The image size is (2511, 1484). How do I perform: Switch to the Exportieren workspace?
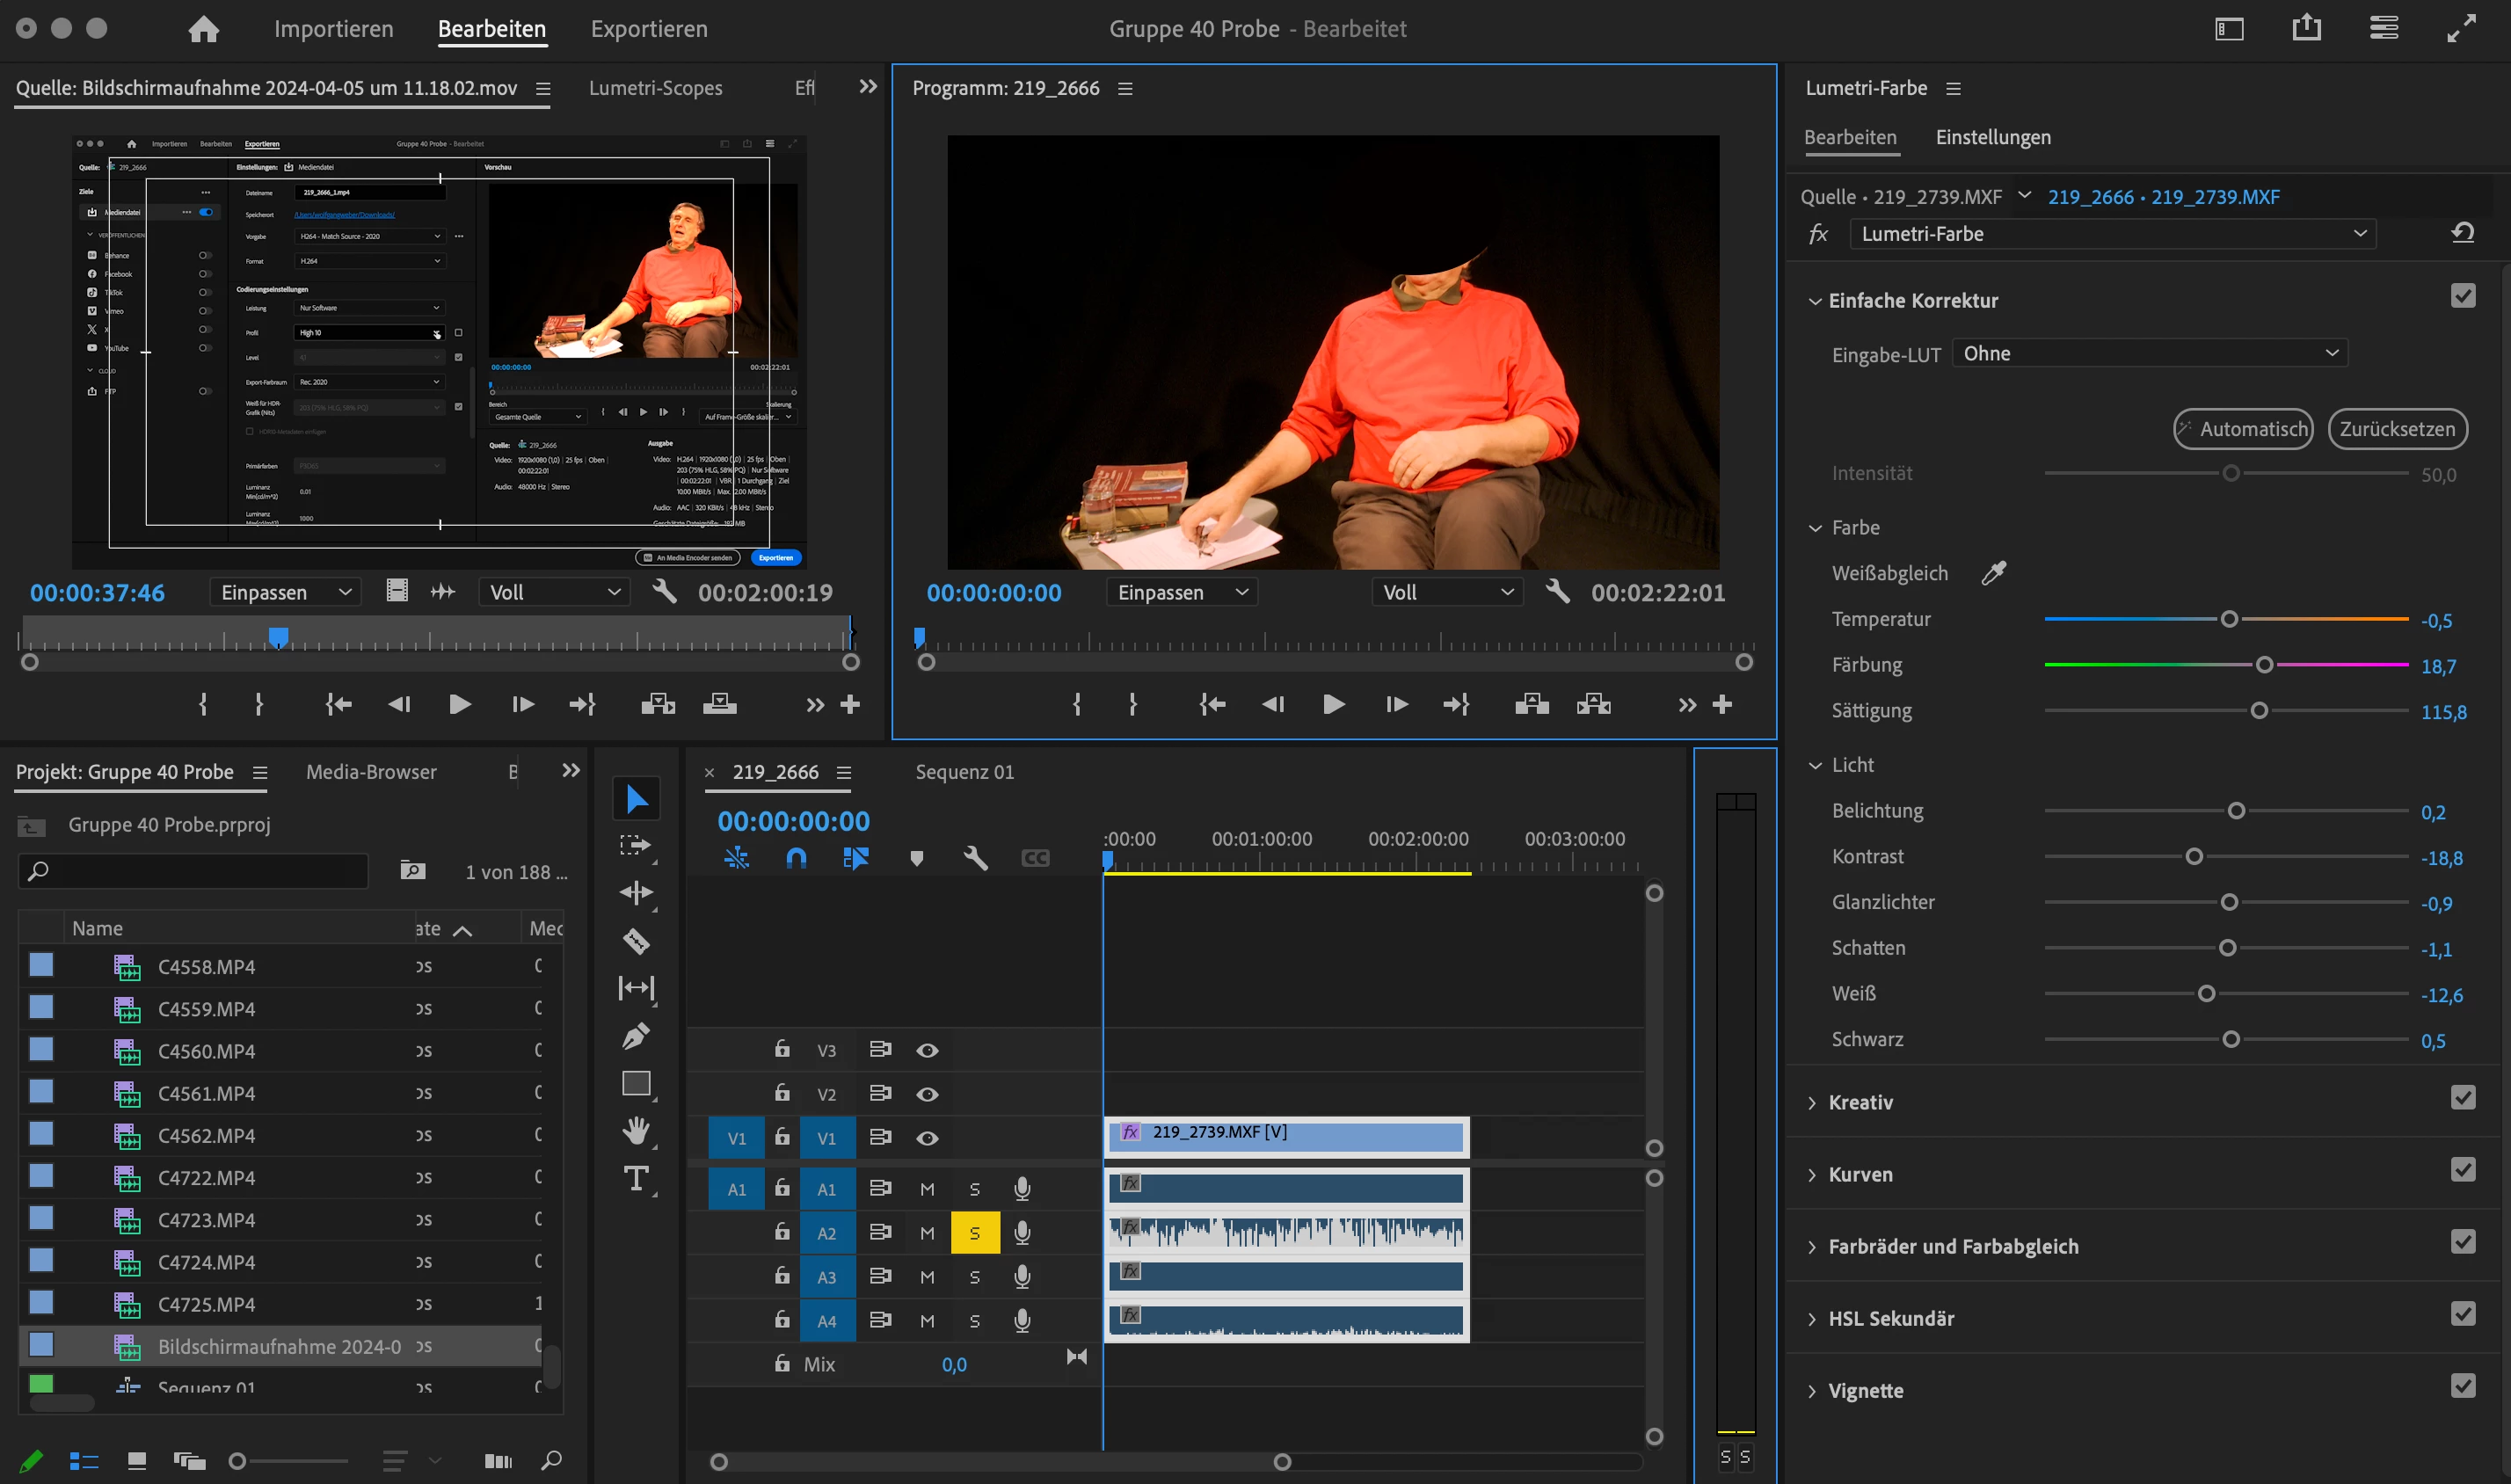pyautogui.click(x=648, y=29)
